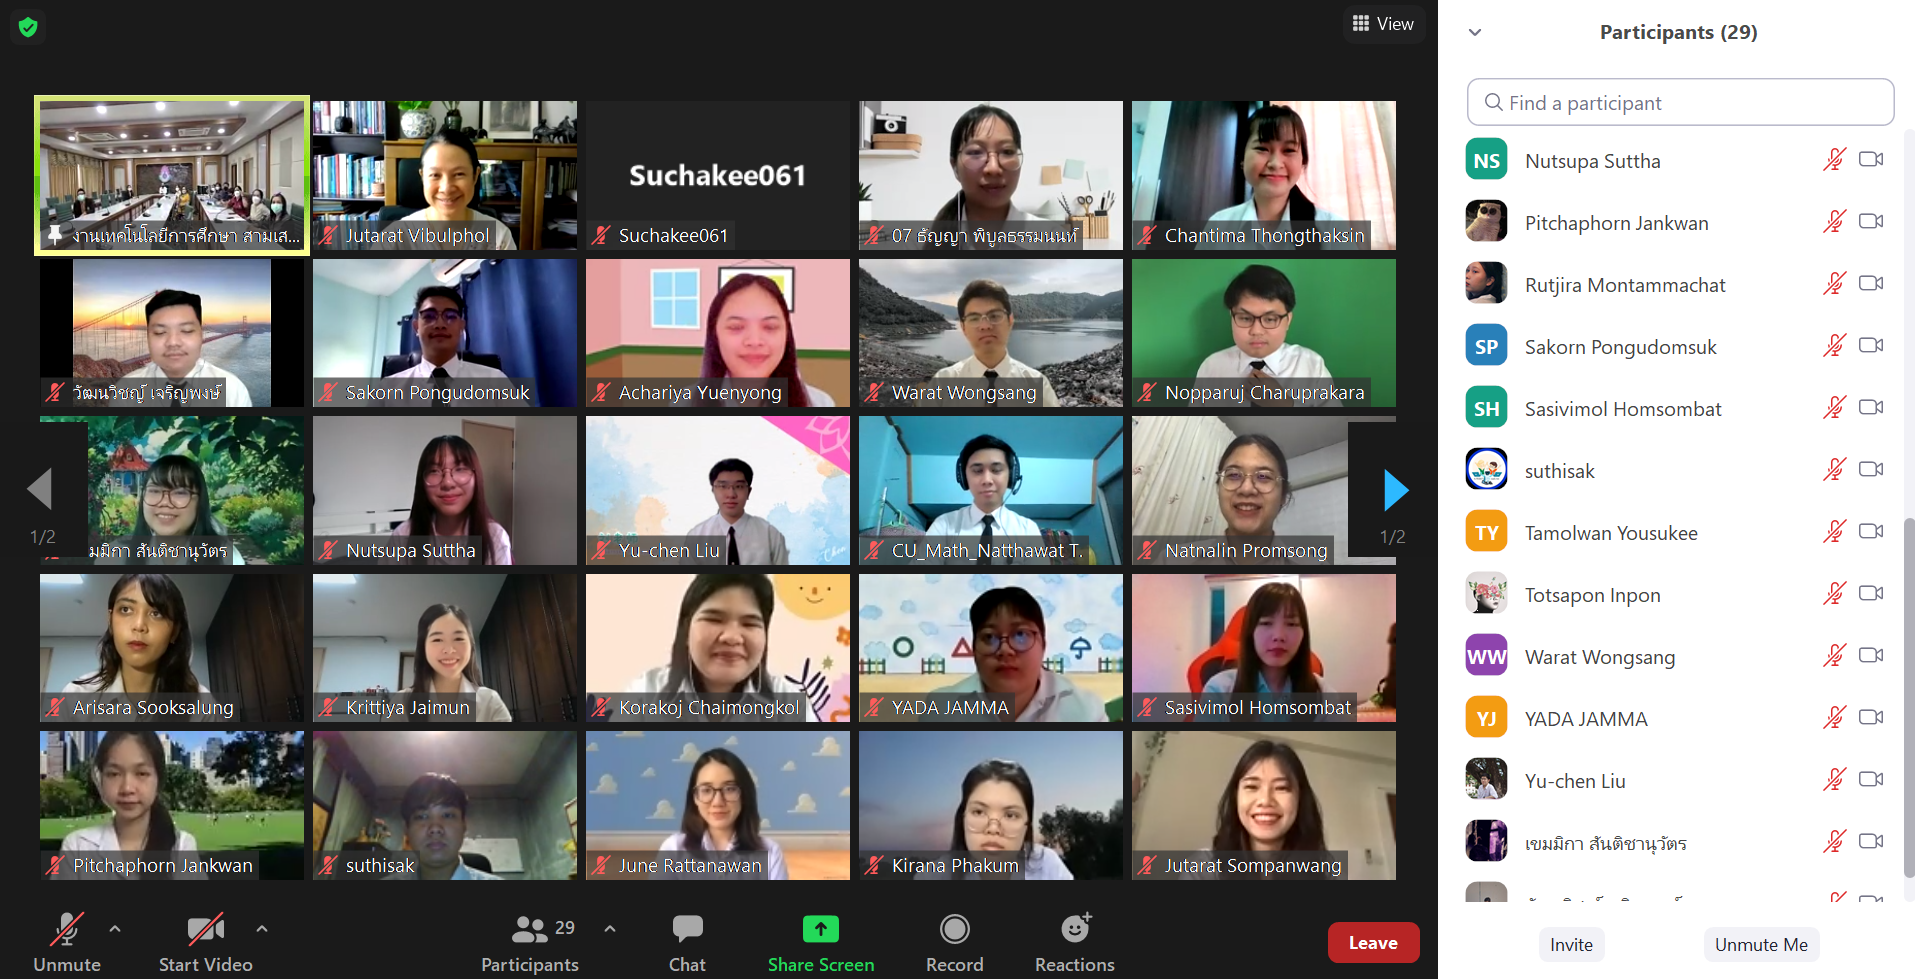Click the participants list scrollbar
This screenshot has width=1915, height=979.
pyautogui.click(x=1908, y=700)
